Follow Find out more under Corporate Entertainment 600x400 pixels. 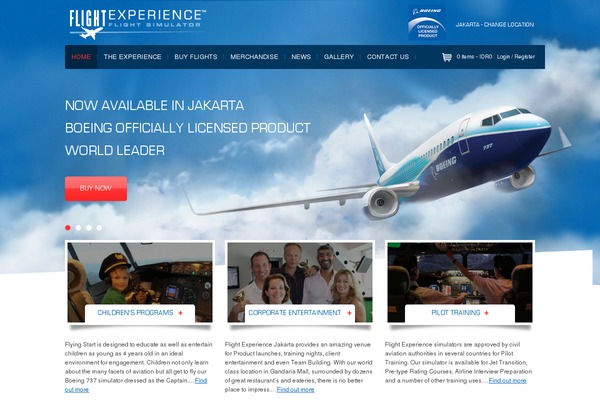[295, 390]
